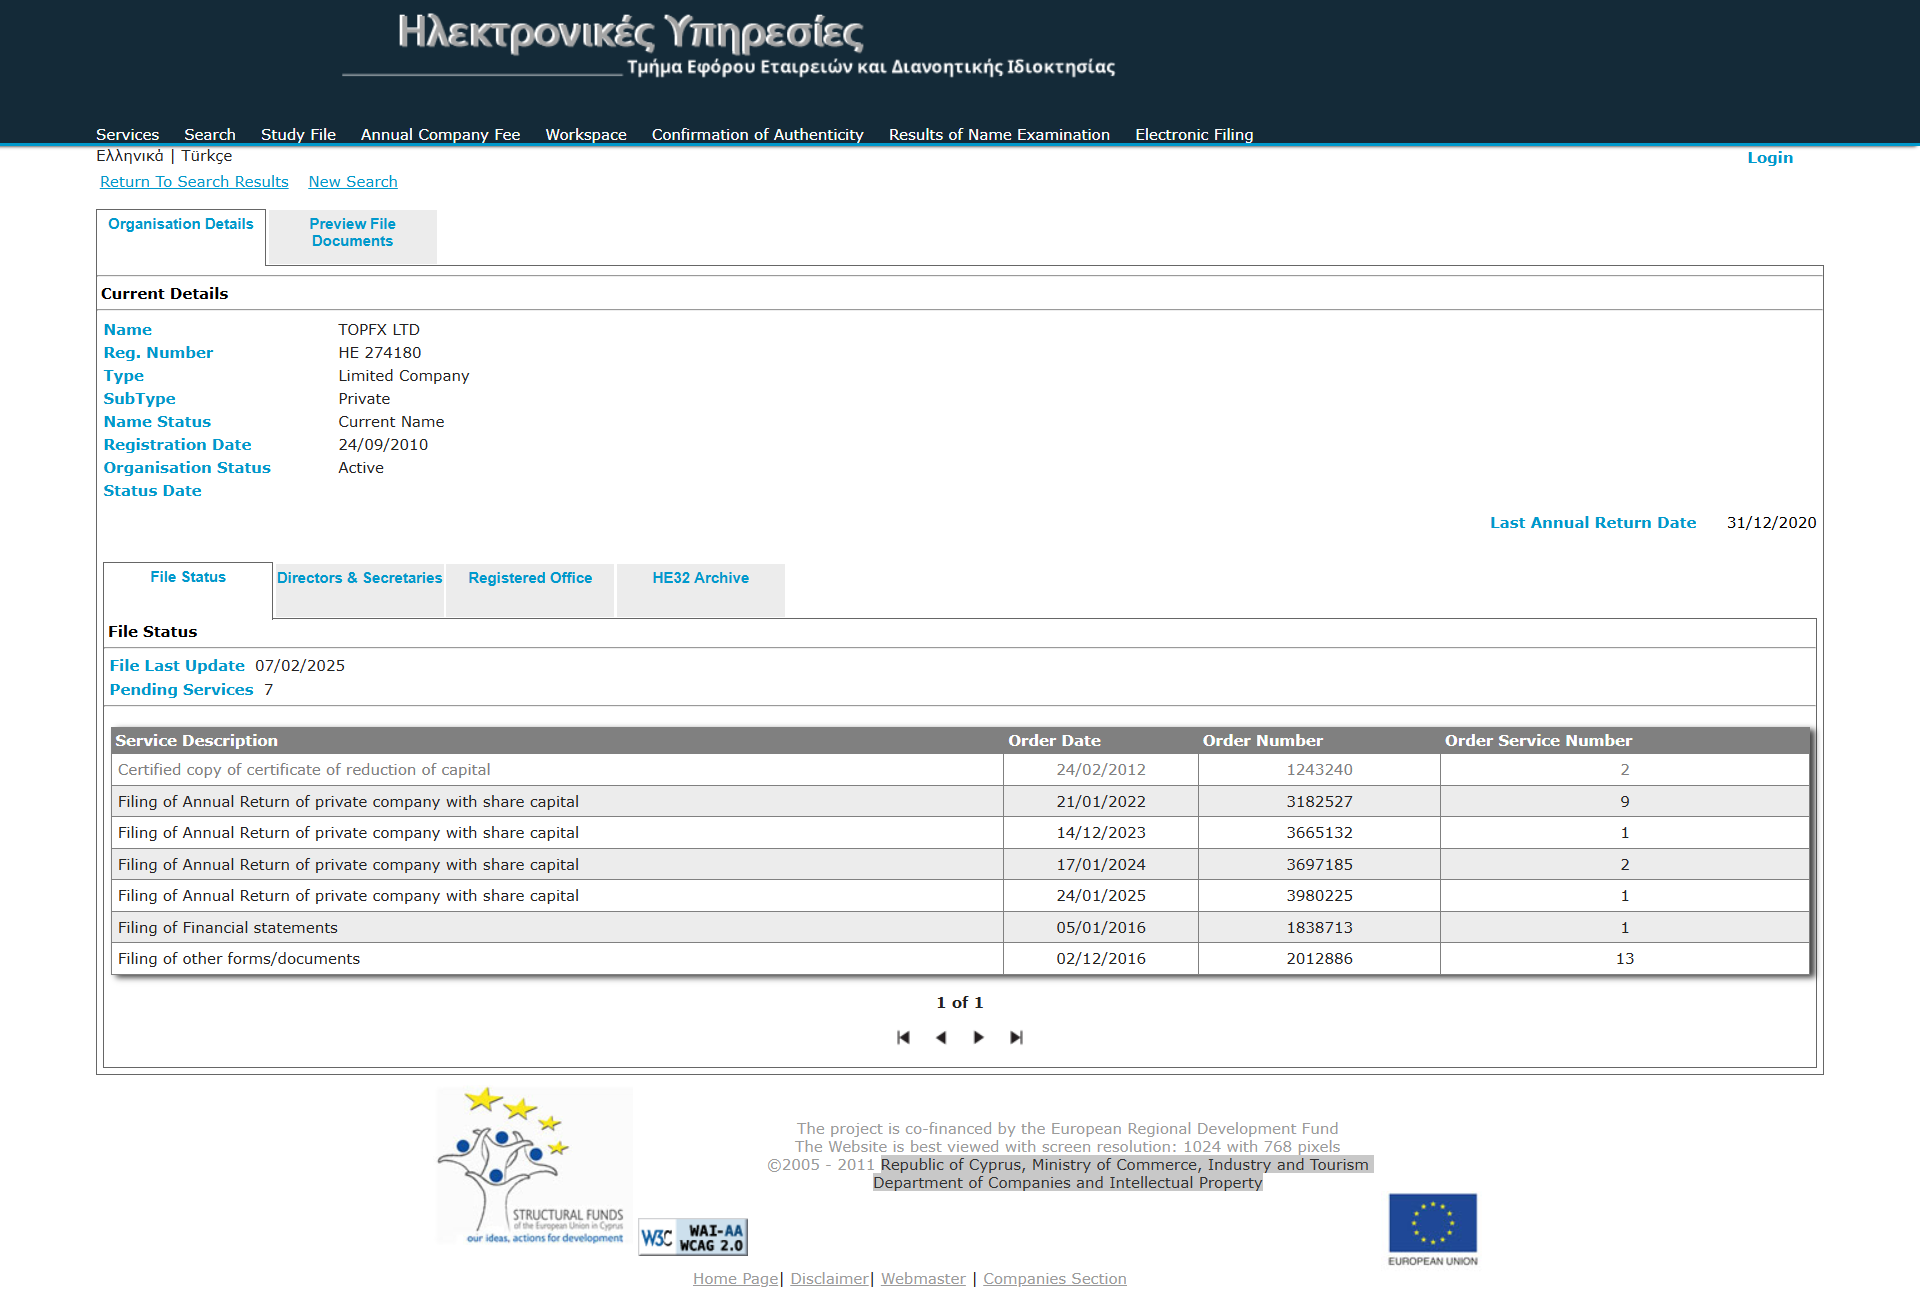Open the Search menu
1920x1300 pixels.
pyautogui.click(x=210, y=134)
